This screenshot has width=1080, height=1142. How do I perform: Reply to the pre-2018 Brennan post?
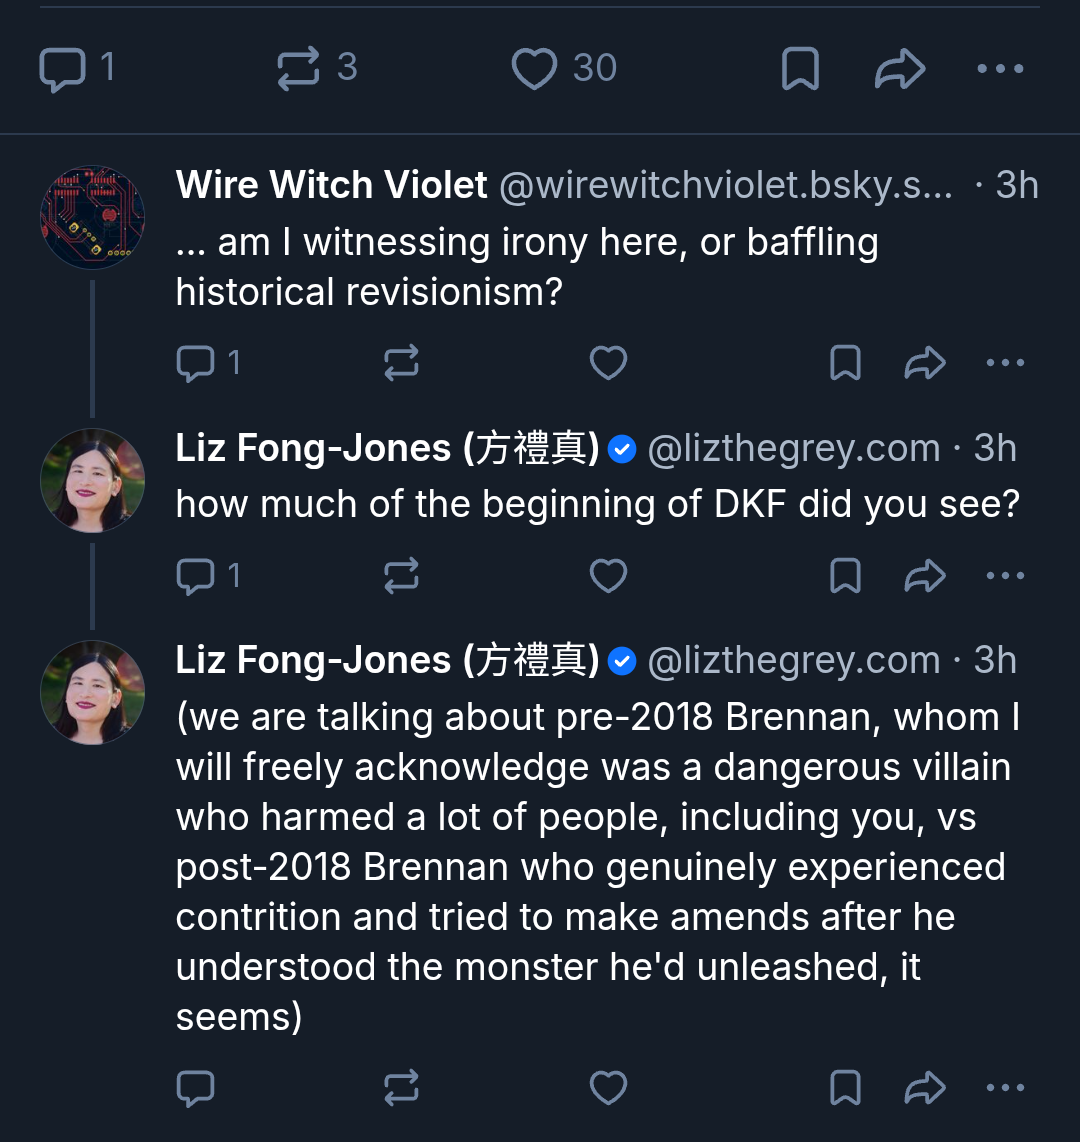click(x=195, y=1088)
